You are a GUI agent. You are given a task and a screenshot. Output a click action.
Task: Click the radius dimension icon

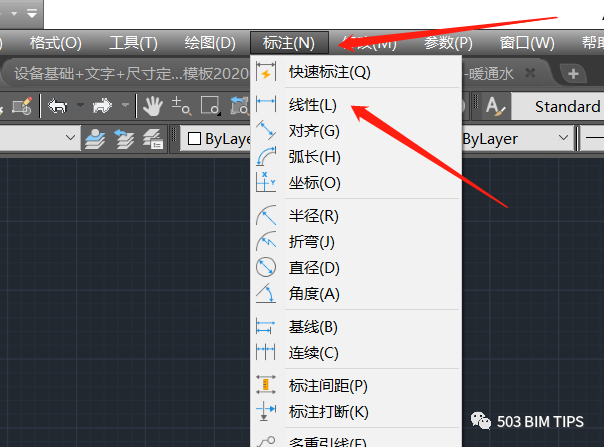click(266, 215)
